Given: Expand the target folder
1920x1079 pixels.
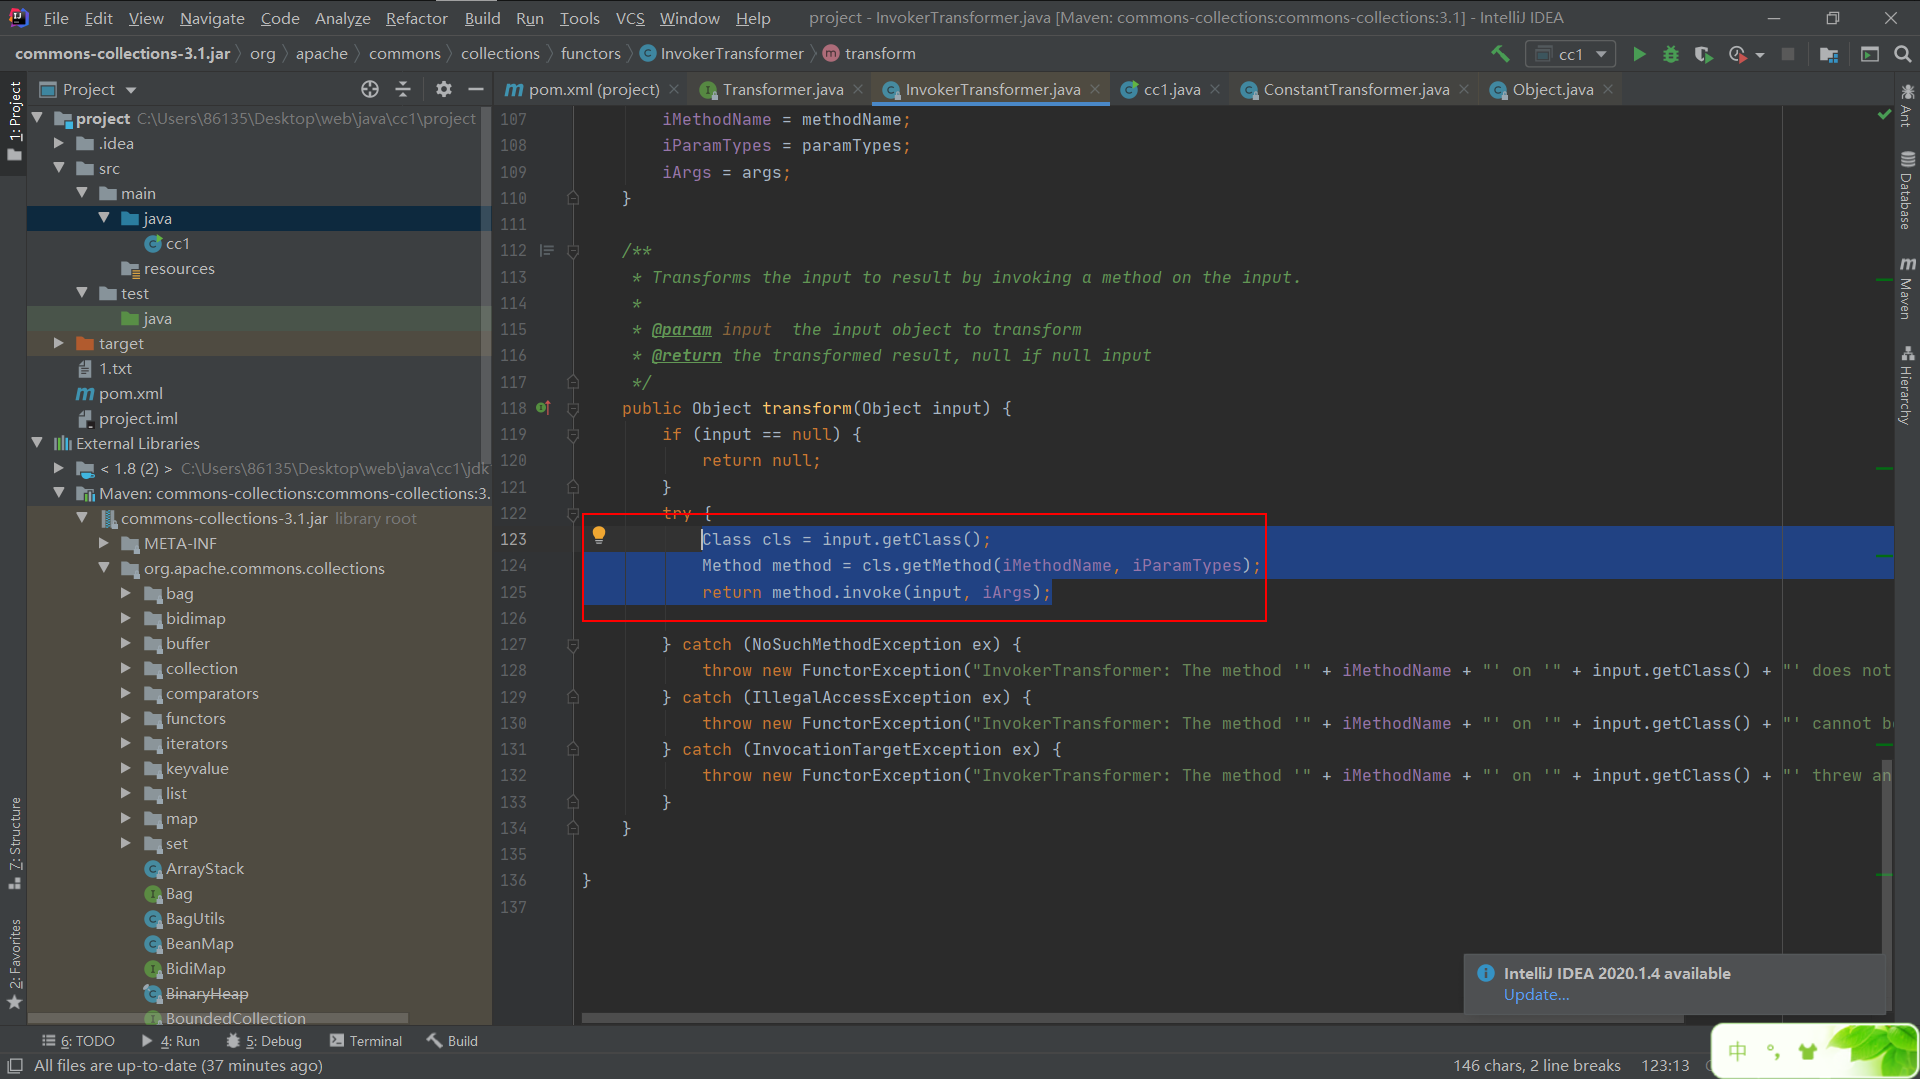Looking at the screenshot, I should pos(59,343).
